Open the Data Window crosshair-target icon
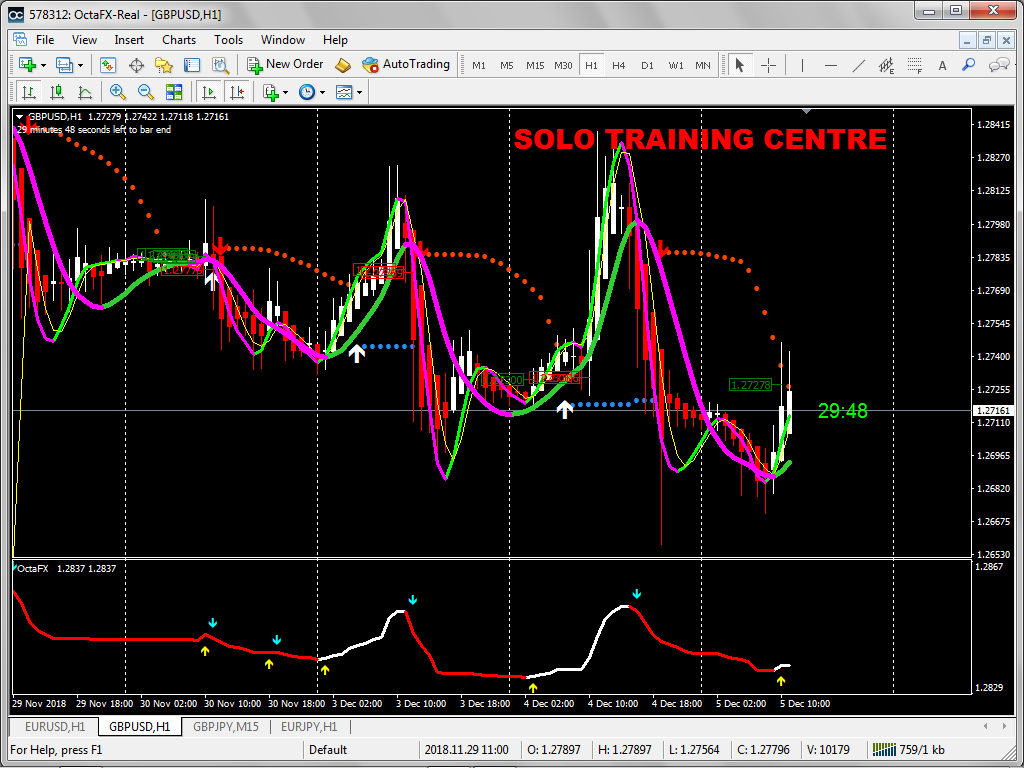This screenshot has height=768, width=1024. [136, 65]
